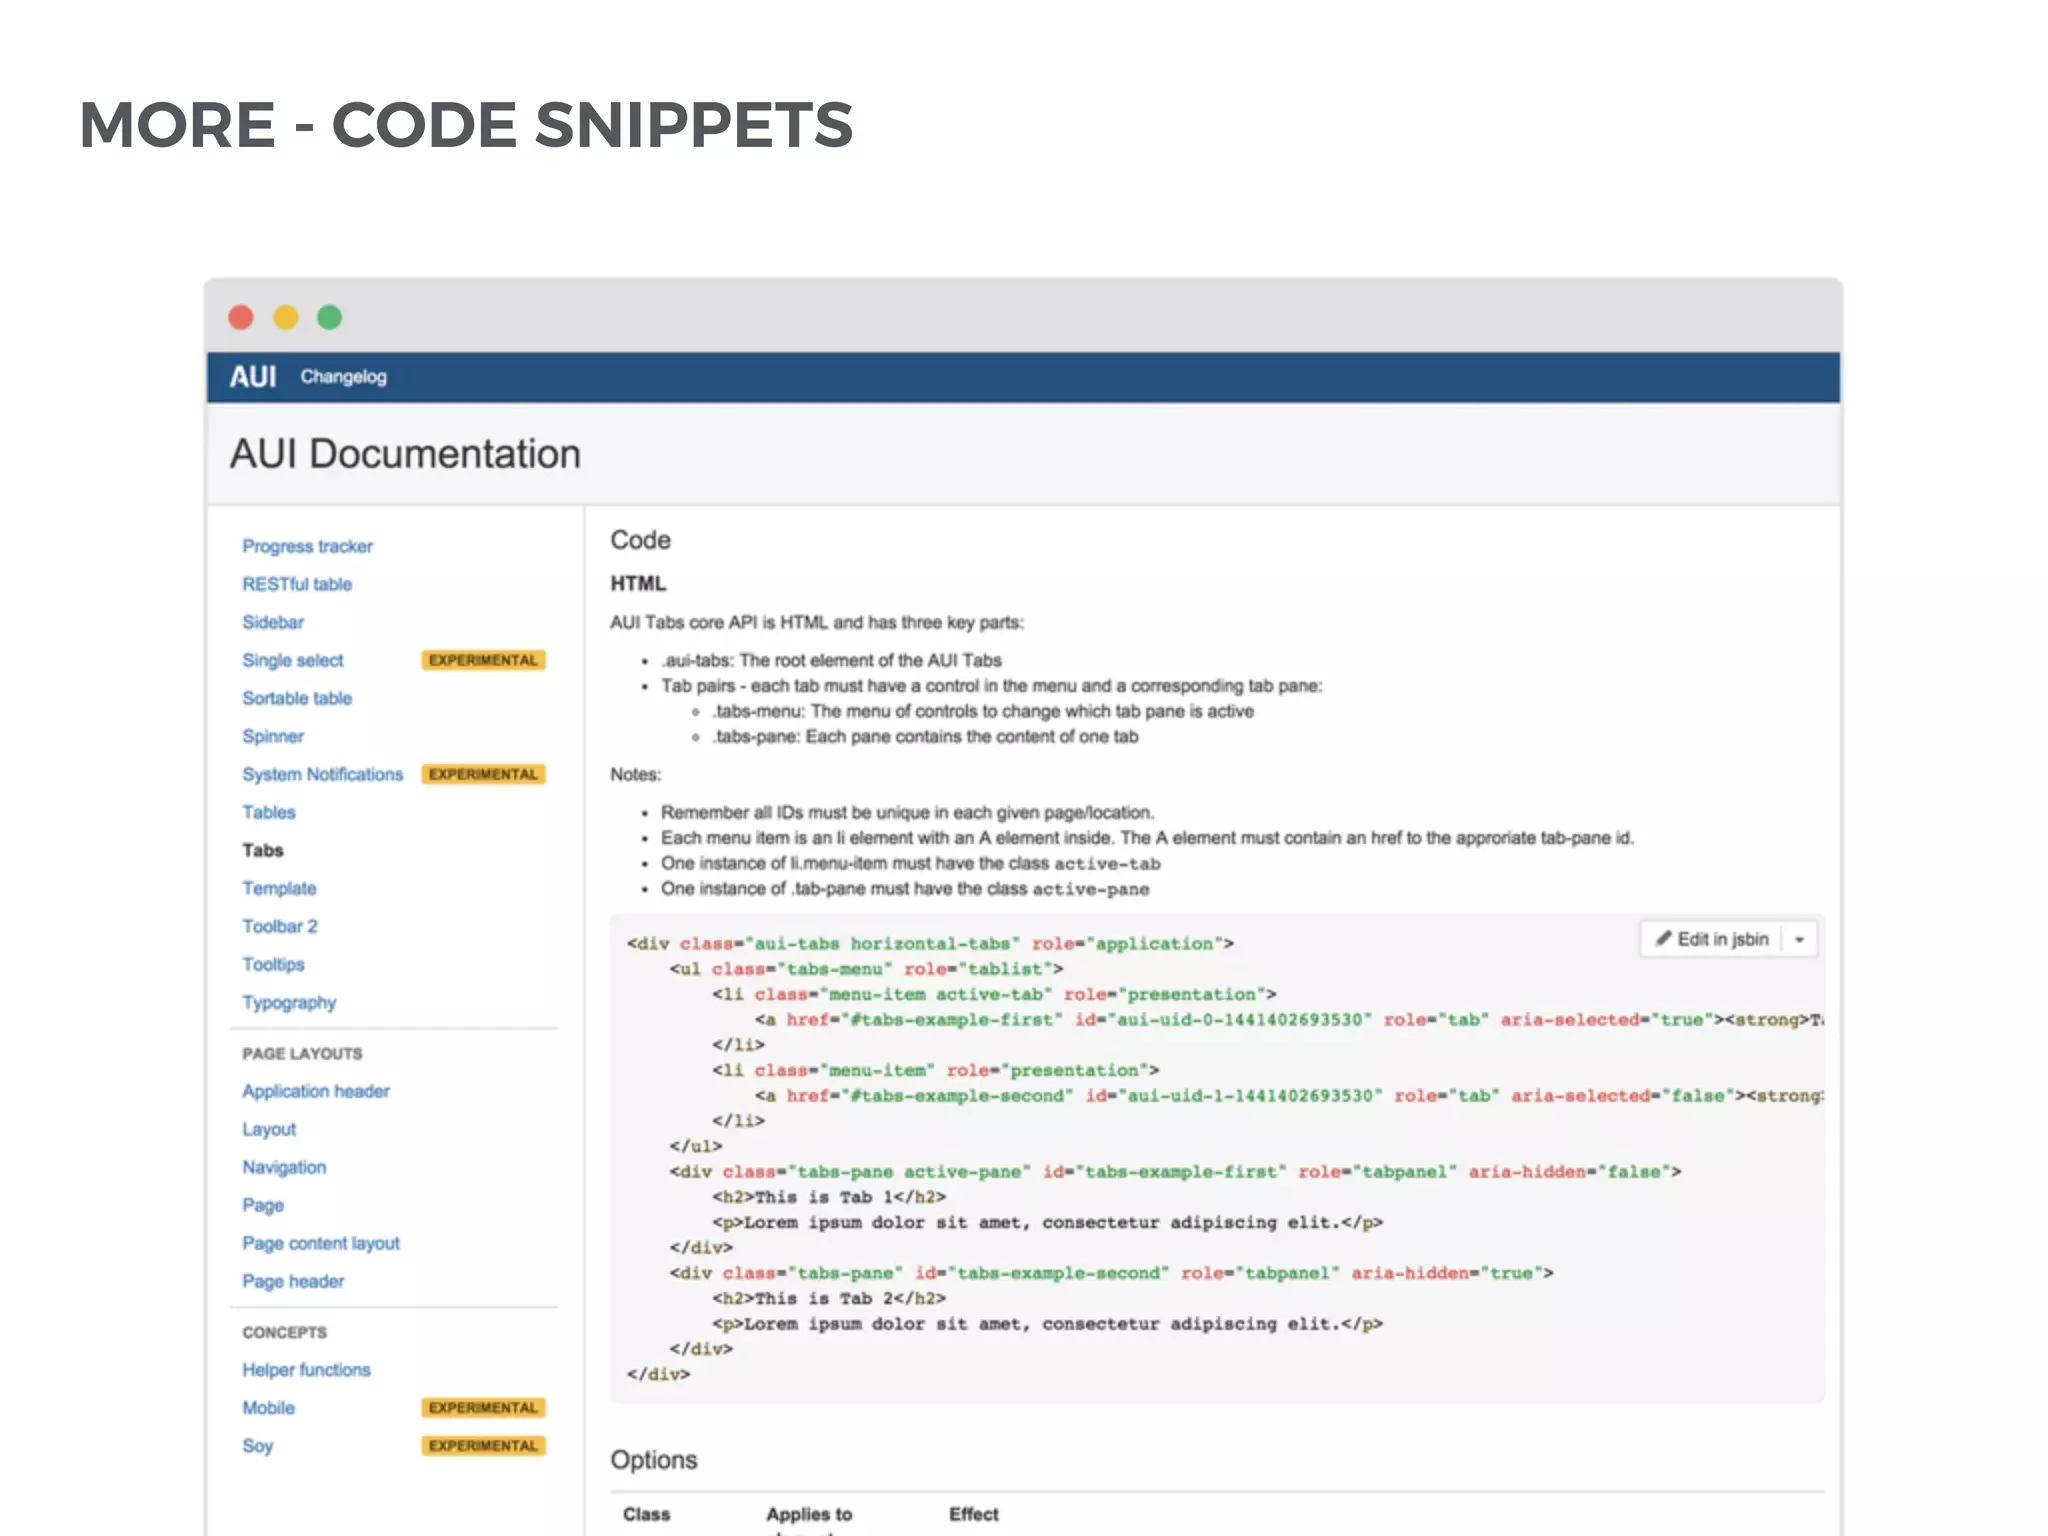Viewport: 2048px width, 1536px height.
Task: Open Page header link
Action: point(293,1281)
